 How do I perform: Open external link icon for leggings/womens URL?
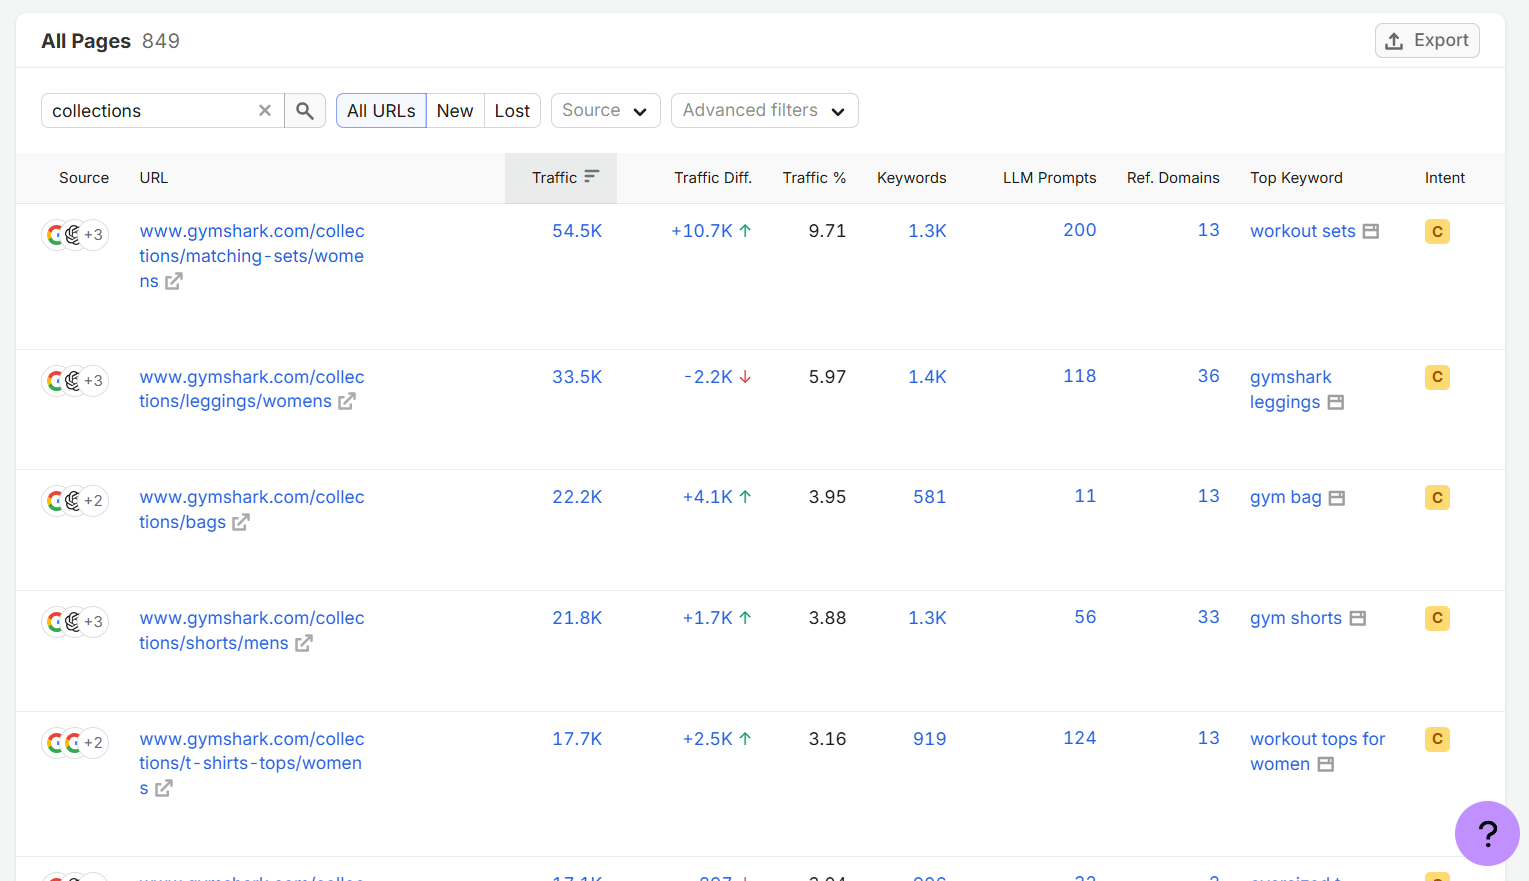coord(347,402)
